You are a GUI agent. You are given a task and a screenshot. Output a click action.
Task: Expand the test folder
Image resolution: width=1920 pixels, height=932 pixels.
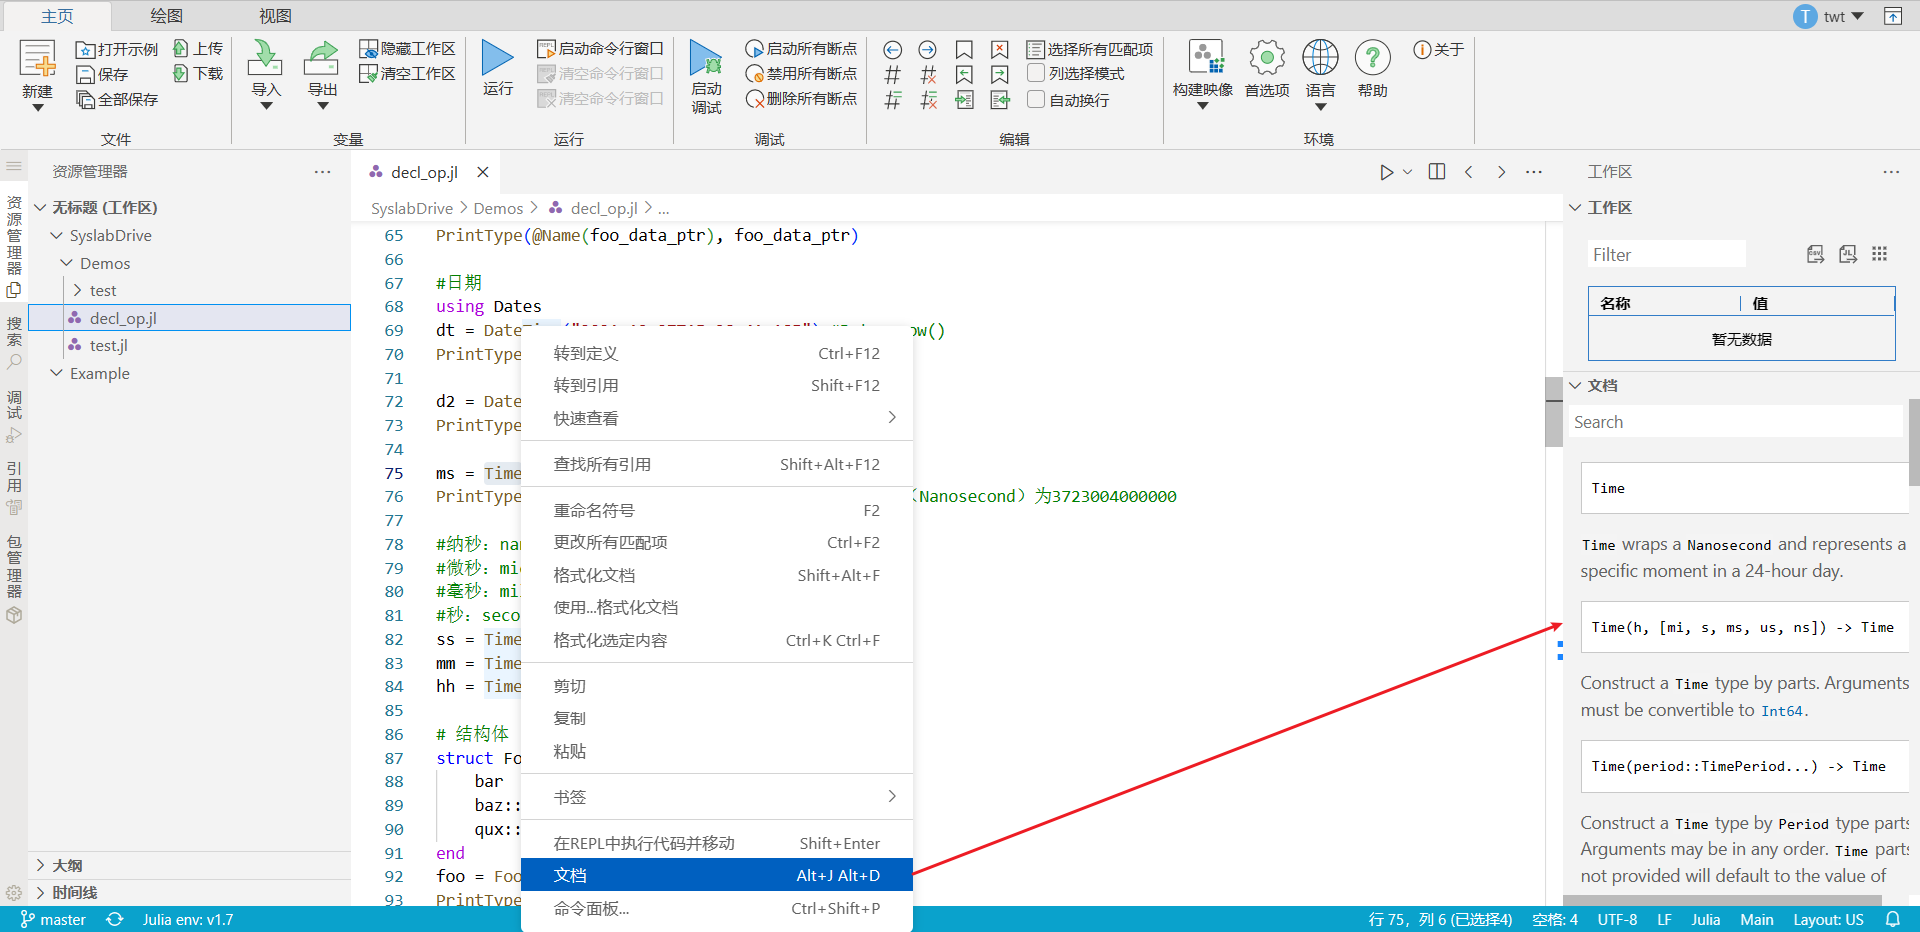(77, 290)
